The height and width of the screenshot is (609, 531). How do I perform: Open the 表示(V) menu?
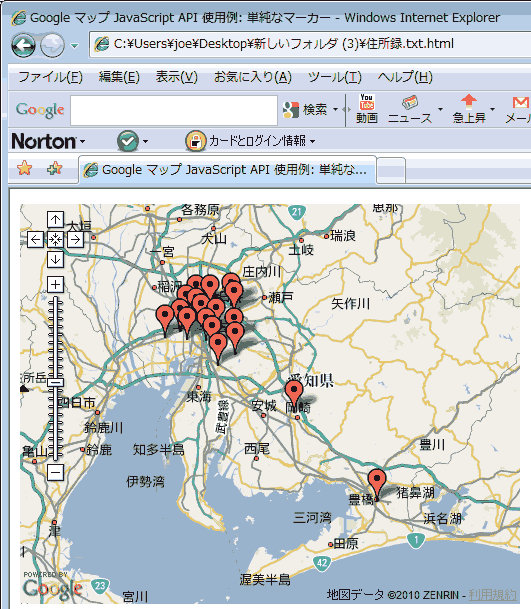pos(177,77)
